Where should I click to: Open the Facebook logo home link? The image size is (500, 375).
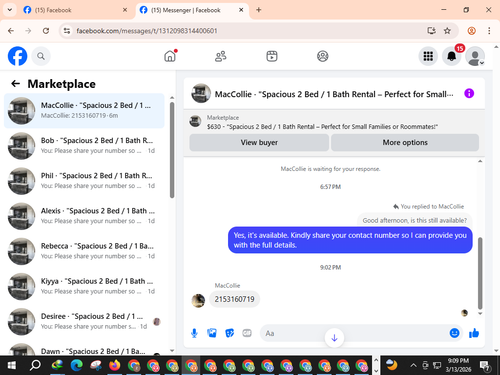click(17, 56)
